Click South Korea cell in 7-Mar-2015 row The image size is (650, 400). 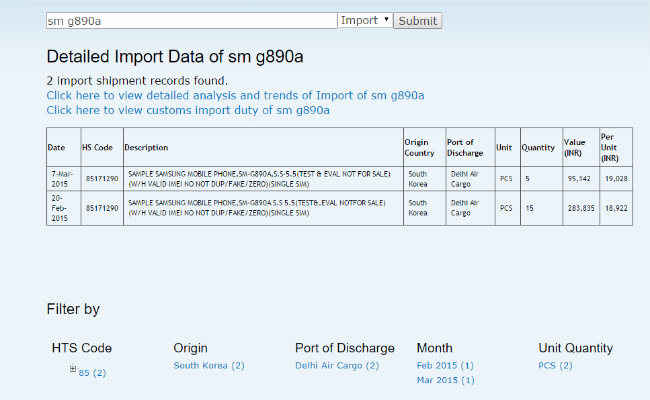click(x=424, y=179)
